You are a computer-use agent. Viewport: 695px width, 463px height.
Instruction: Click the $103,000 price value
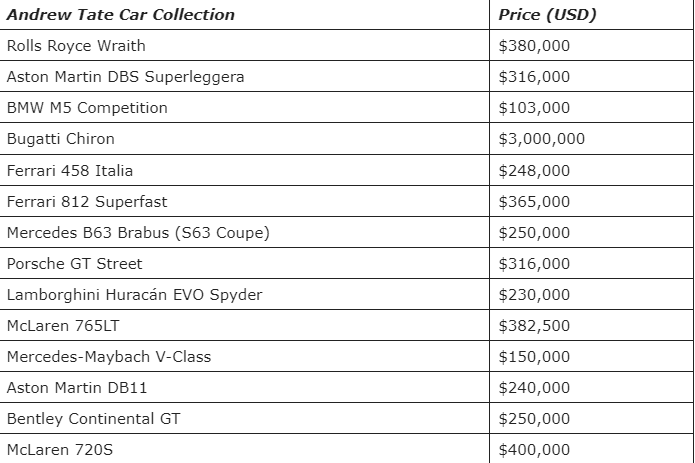pyautogui.click(x=534, y=108)
